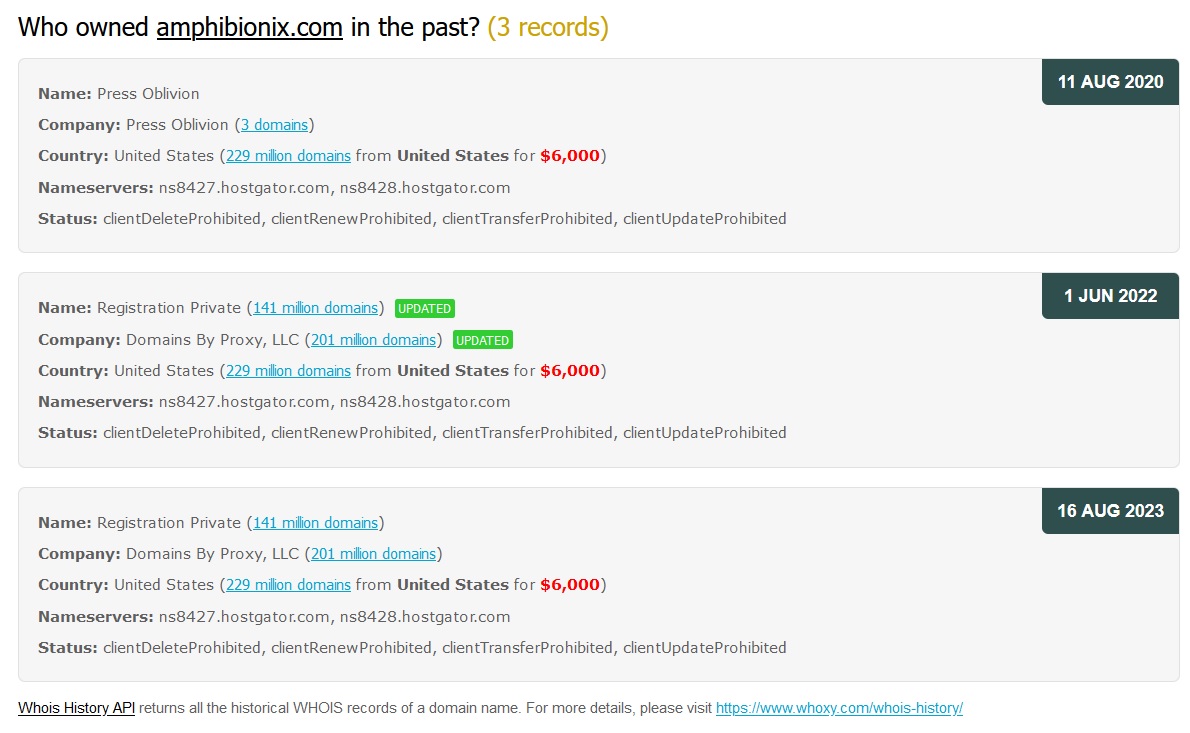Open 201 million domains link in 16 AUG 2023 record
This screenshot has width=1190, height=733.
[373, 554]
